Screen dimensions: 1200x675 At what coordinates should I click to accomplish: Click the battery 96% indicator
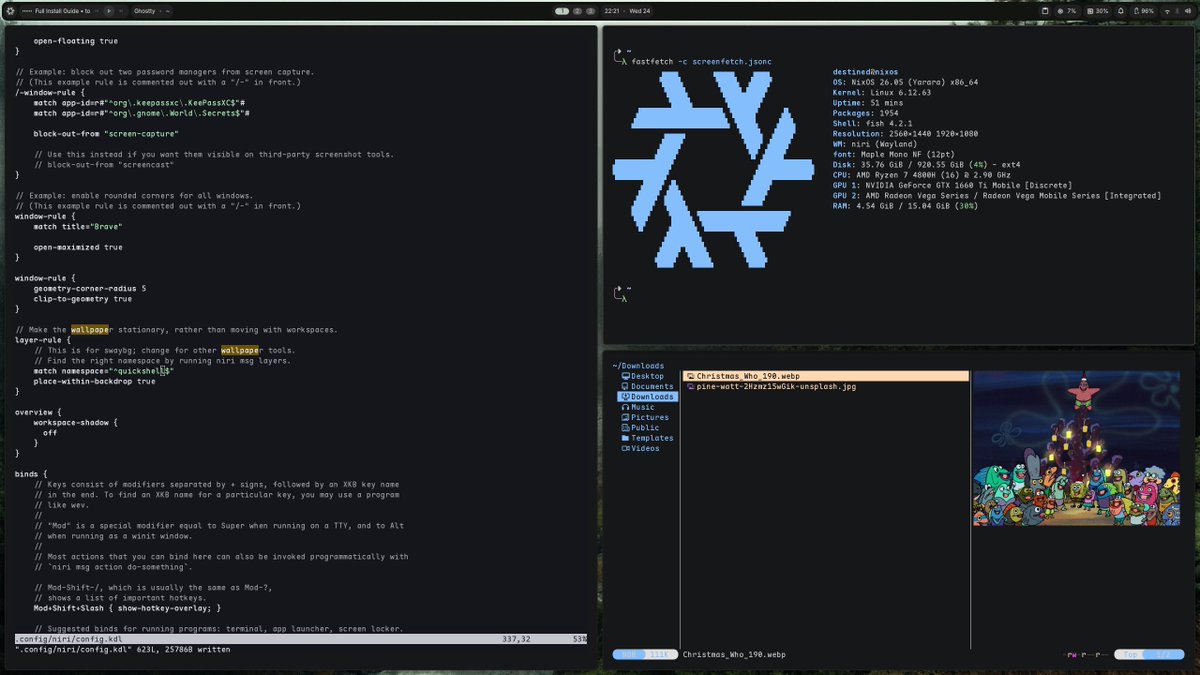pyautogui.click(x=1144, y=11)
